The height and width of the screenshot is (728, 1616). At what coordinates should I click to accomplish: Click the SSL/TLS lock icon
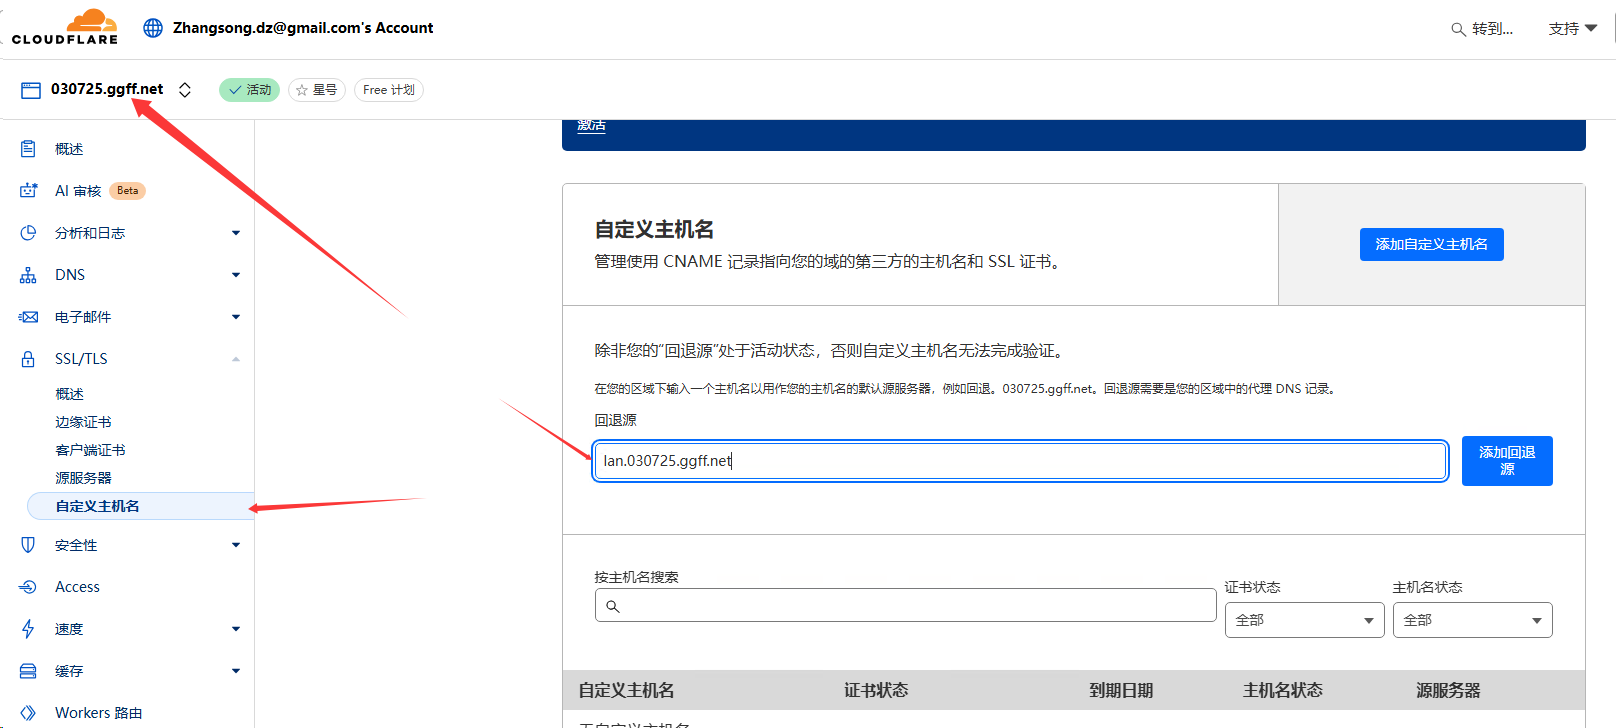pos(28,359)
